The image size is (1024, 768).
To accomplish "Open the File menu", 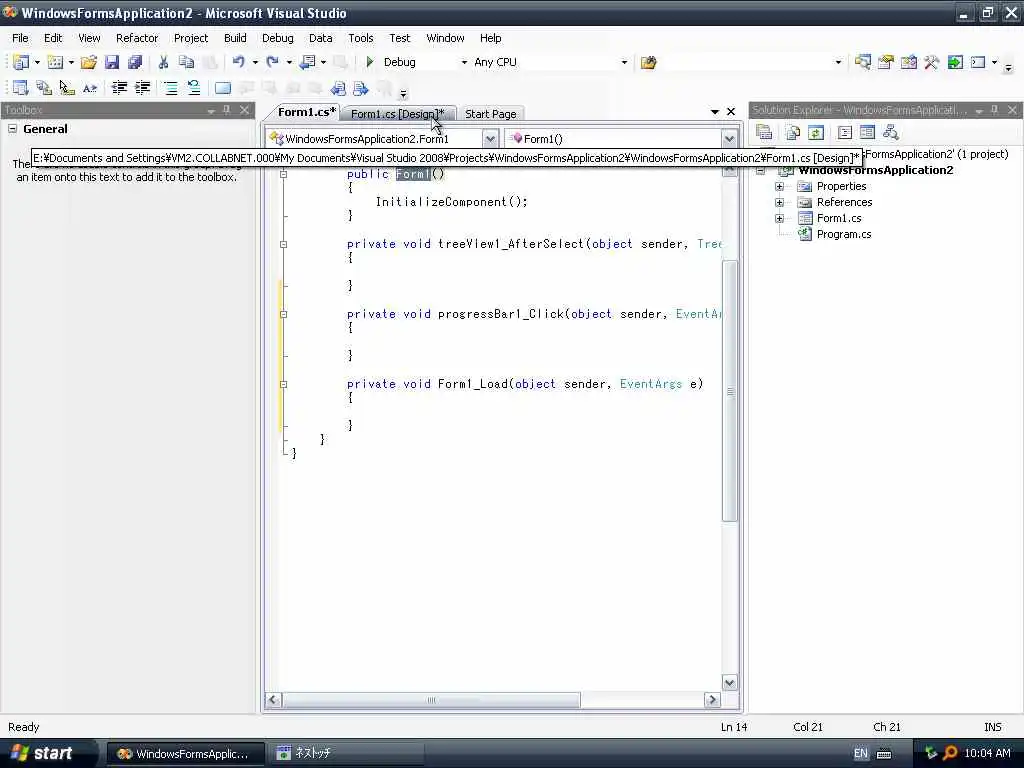I will tap(20, 38).
